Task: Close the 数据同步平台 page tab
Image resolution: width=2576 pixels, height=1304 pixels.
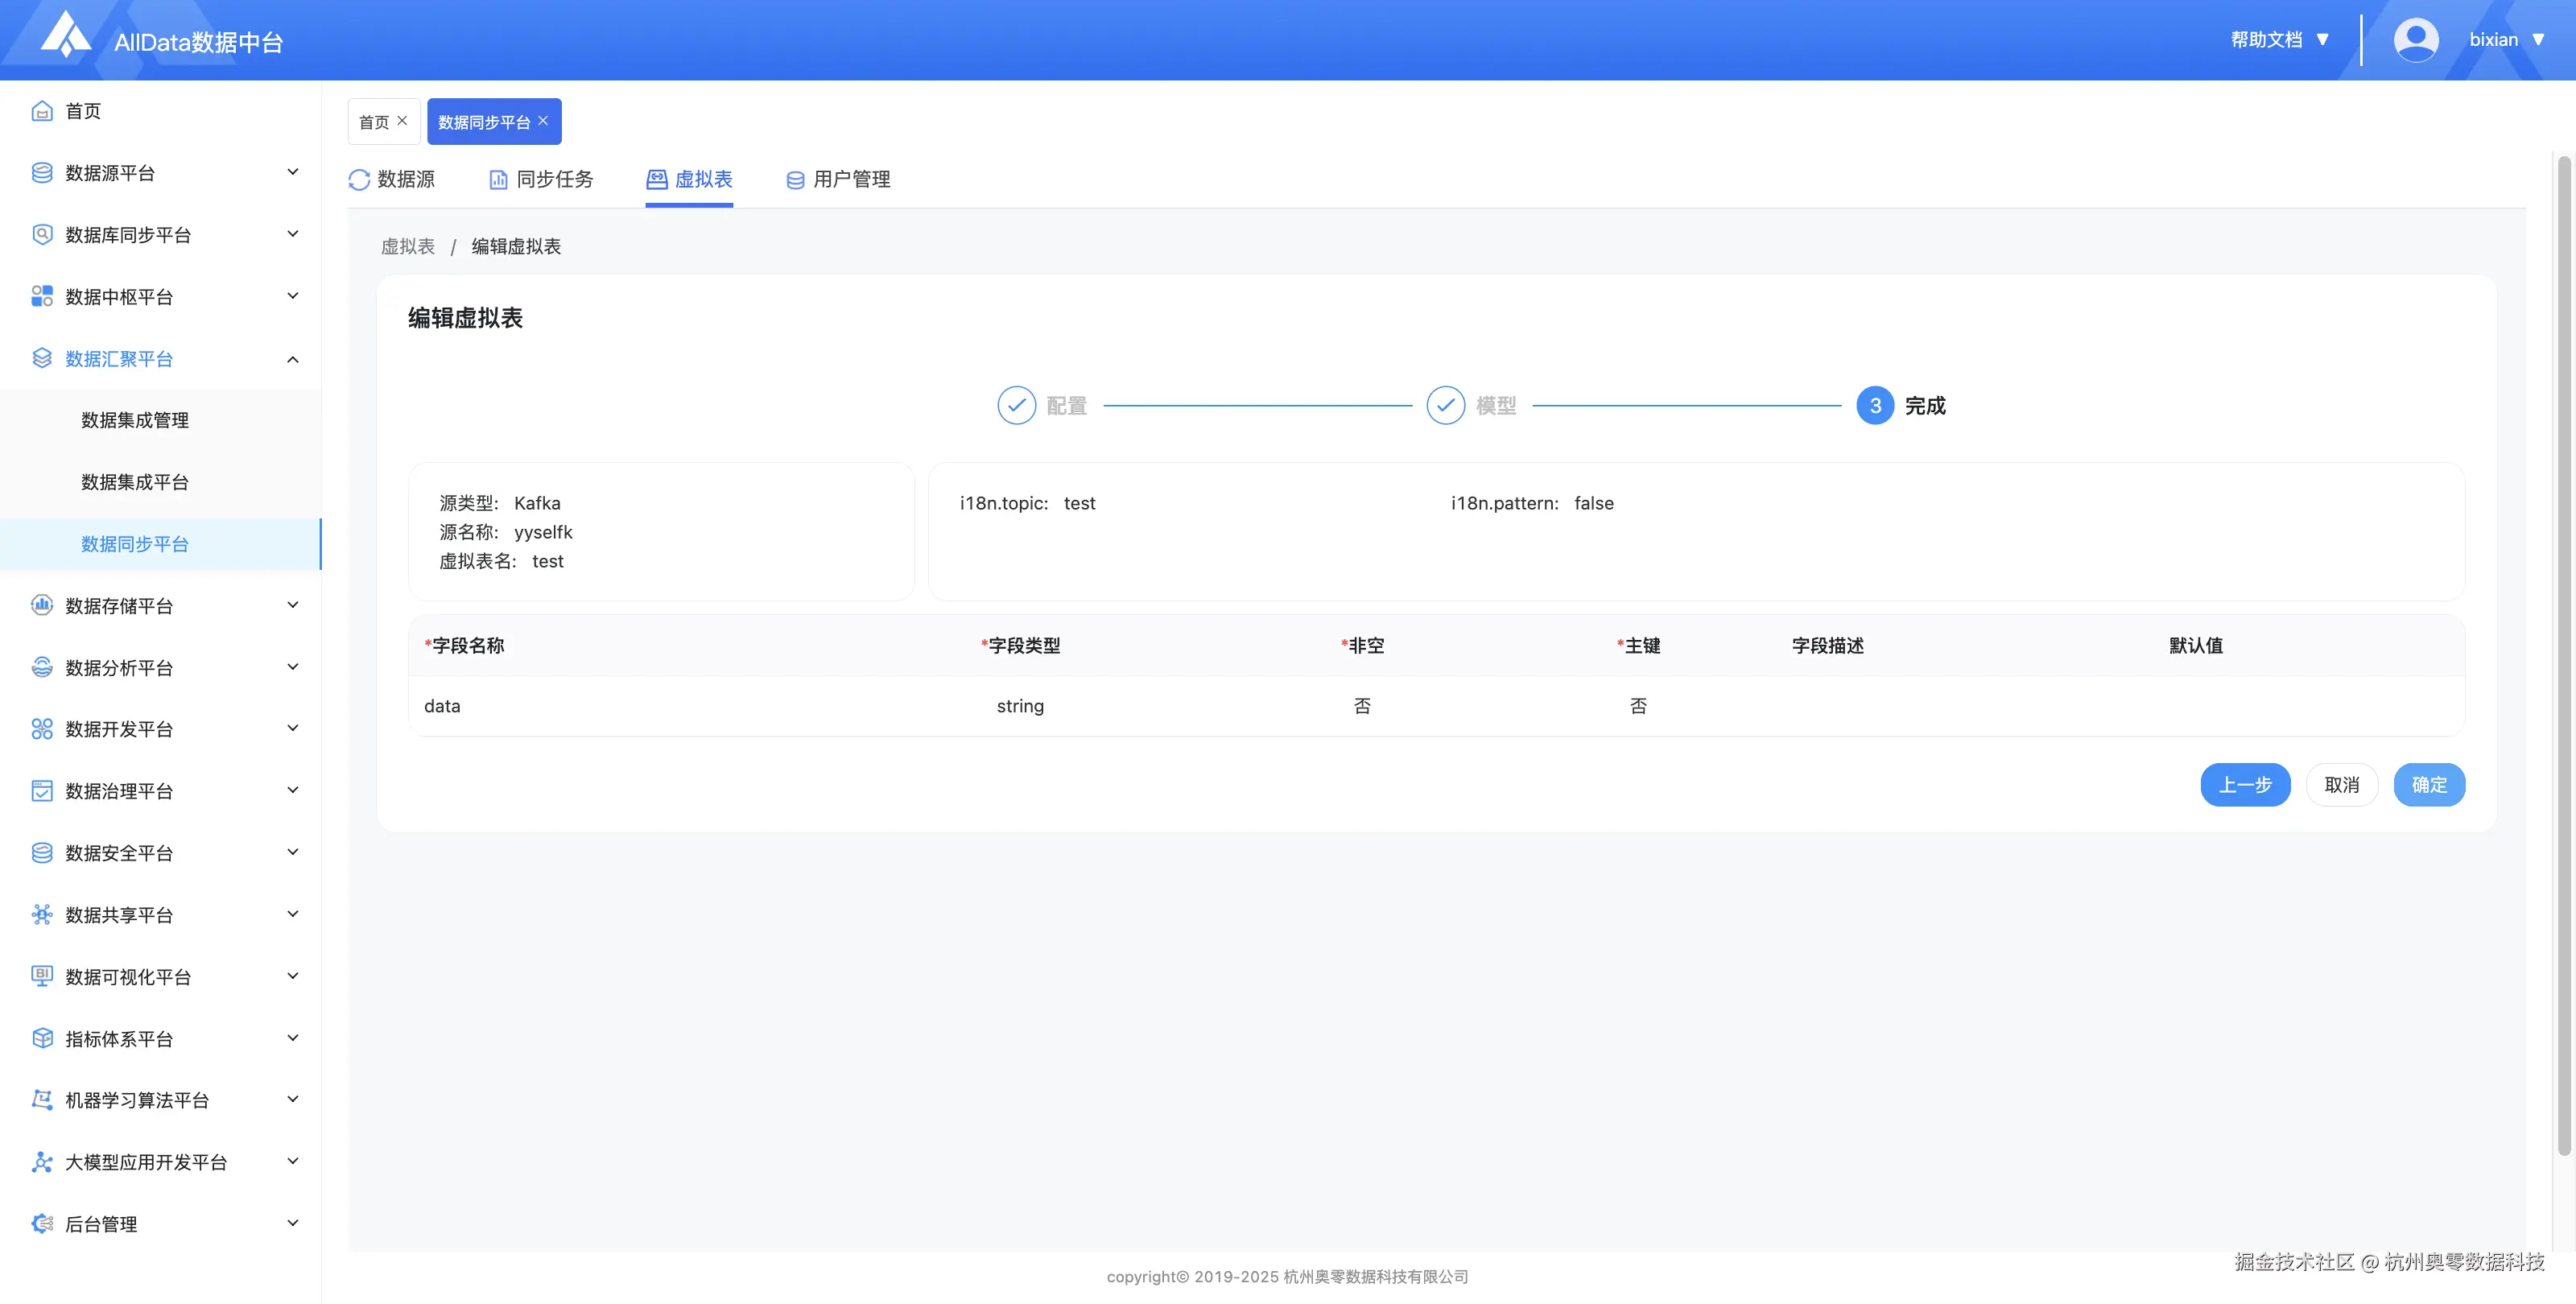Action: coord(543,121)
